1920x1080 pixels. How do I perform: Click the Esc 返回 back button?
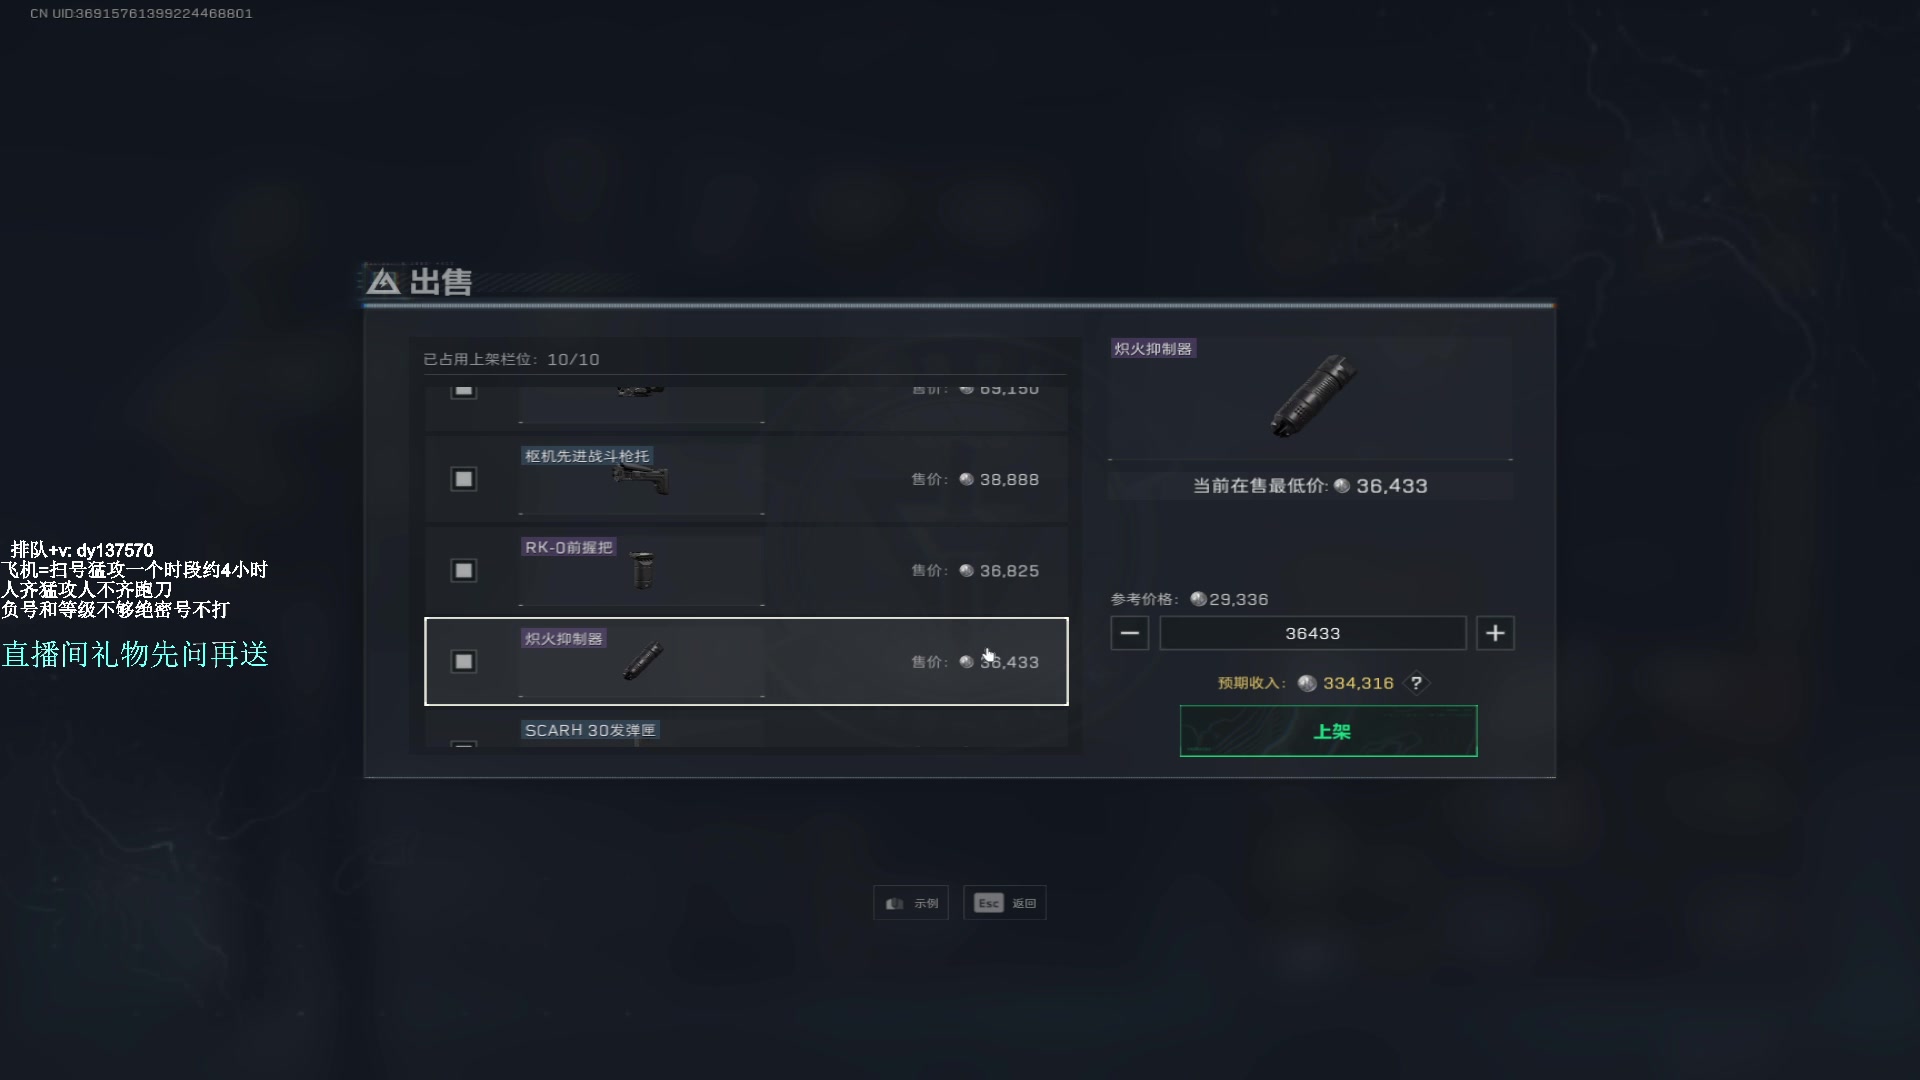point(1005,903)
